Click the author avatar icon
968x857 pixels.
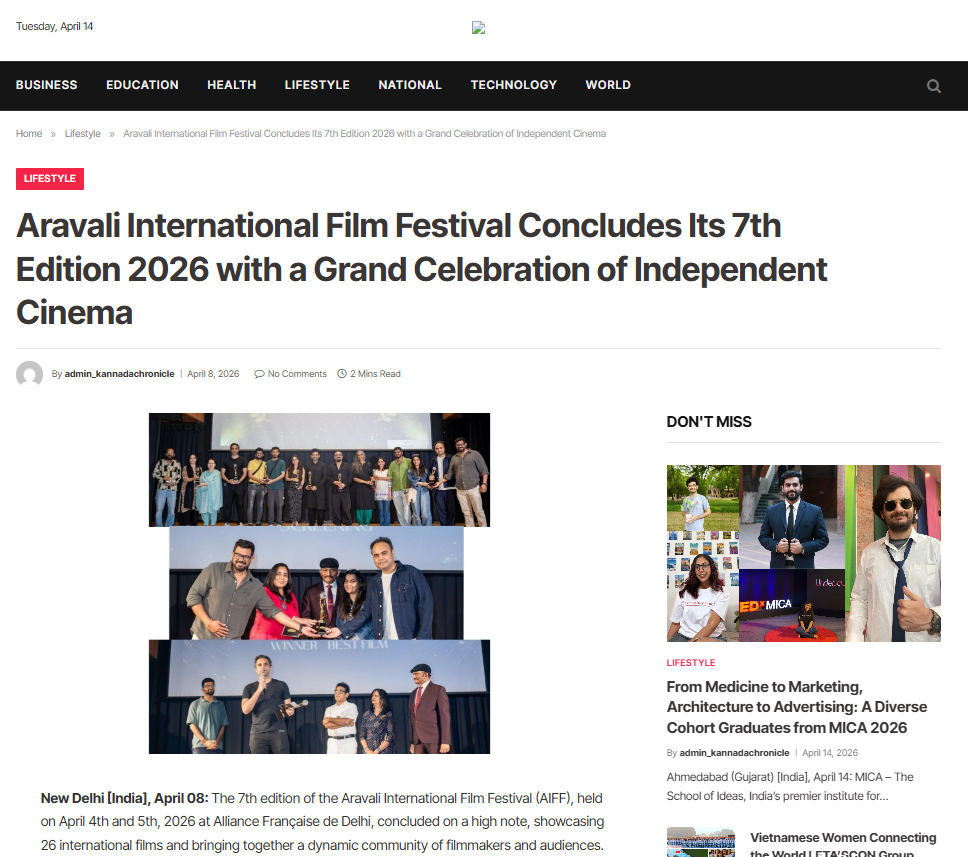point(29,374)
